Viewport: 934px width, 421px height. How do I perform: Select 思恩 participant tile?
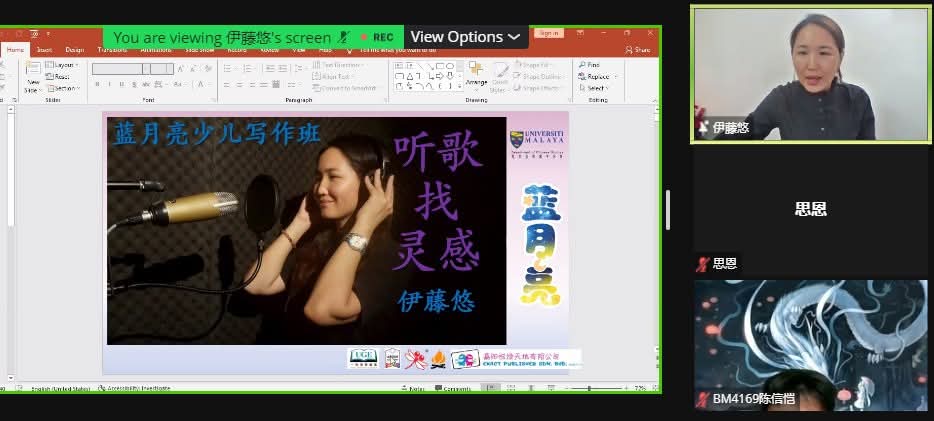pos(811,210)
